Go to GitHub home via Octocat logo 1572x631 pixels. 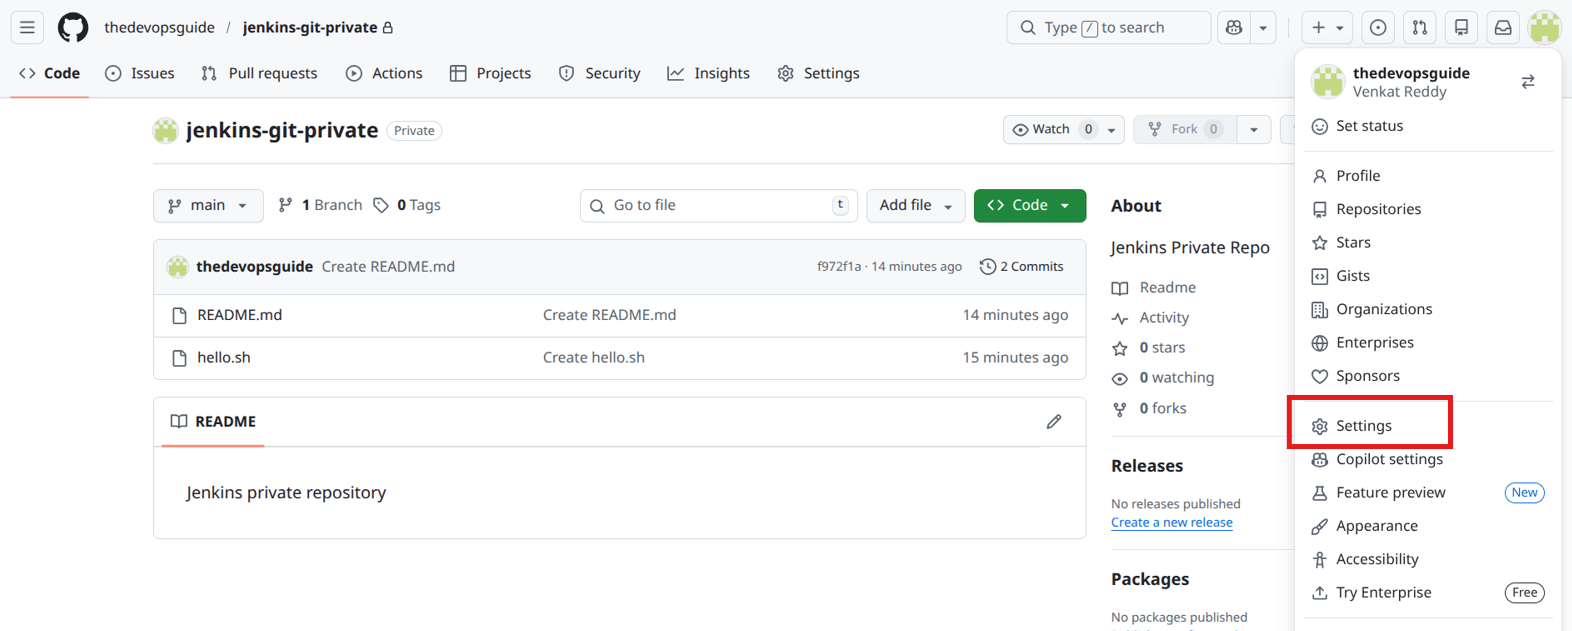pyautogui.click(x=73, y=27)
